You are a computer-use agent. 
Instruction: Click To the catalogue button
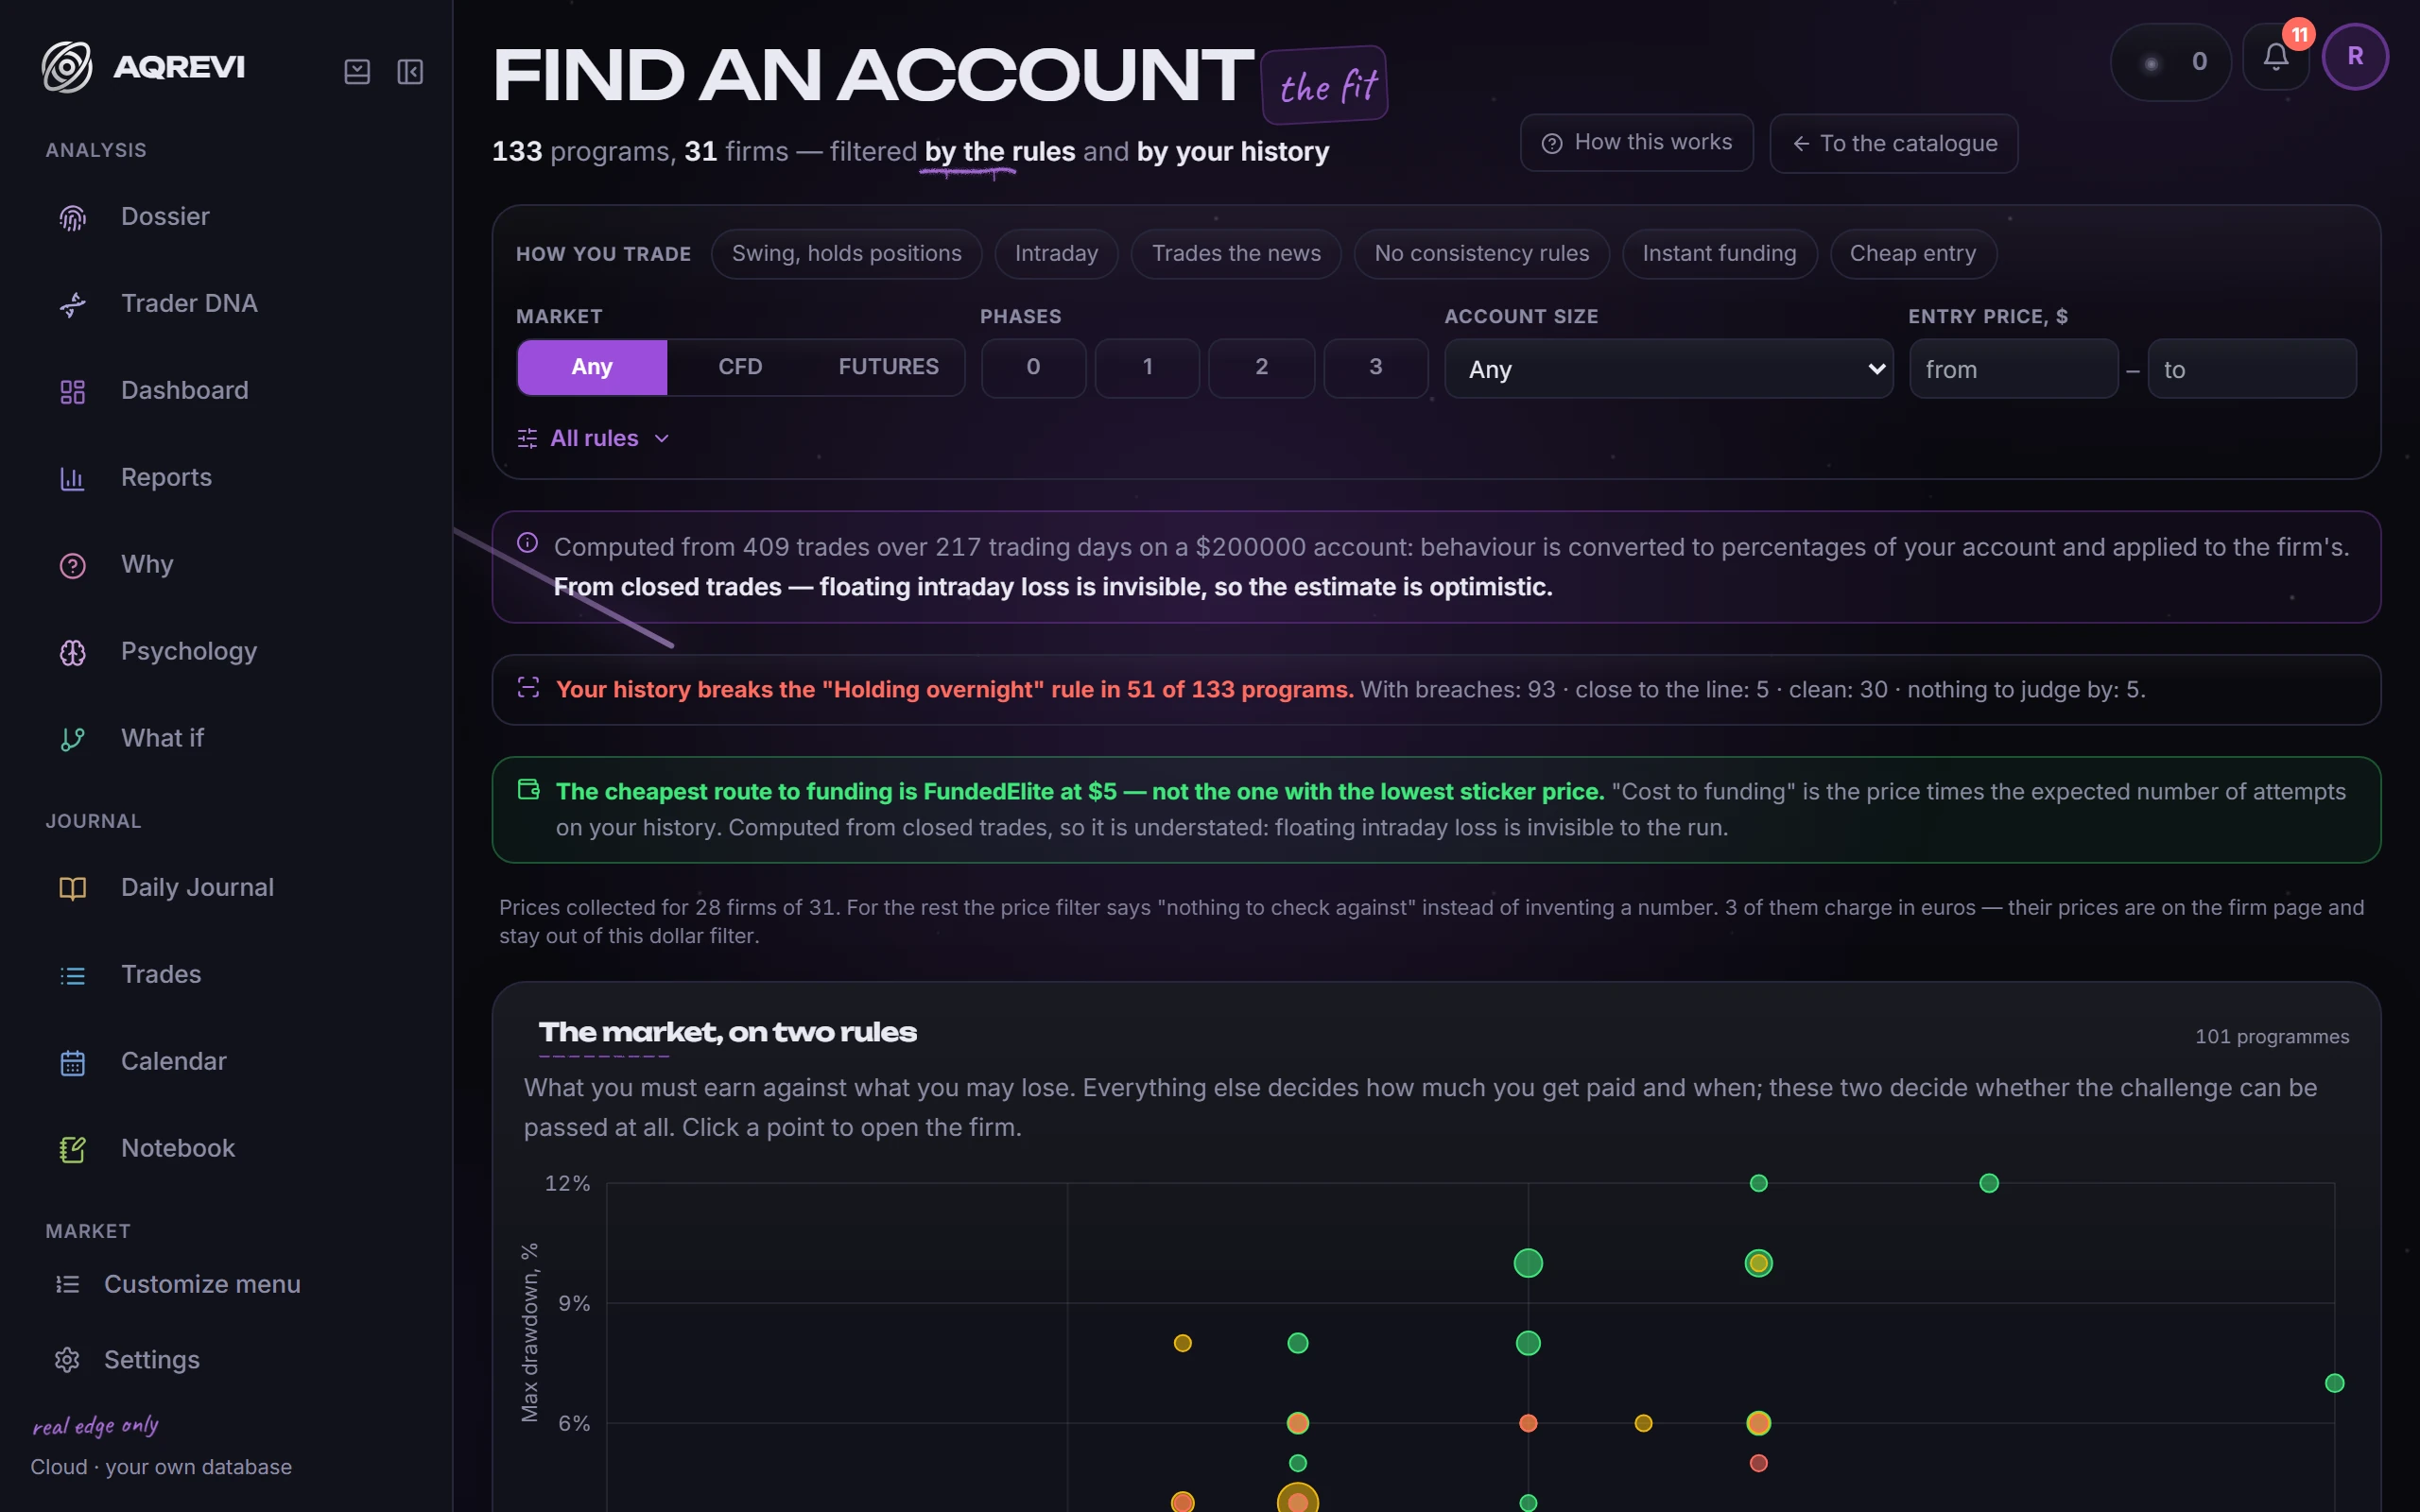pos(1894,143)
